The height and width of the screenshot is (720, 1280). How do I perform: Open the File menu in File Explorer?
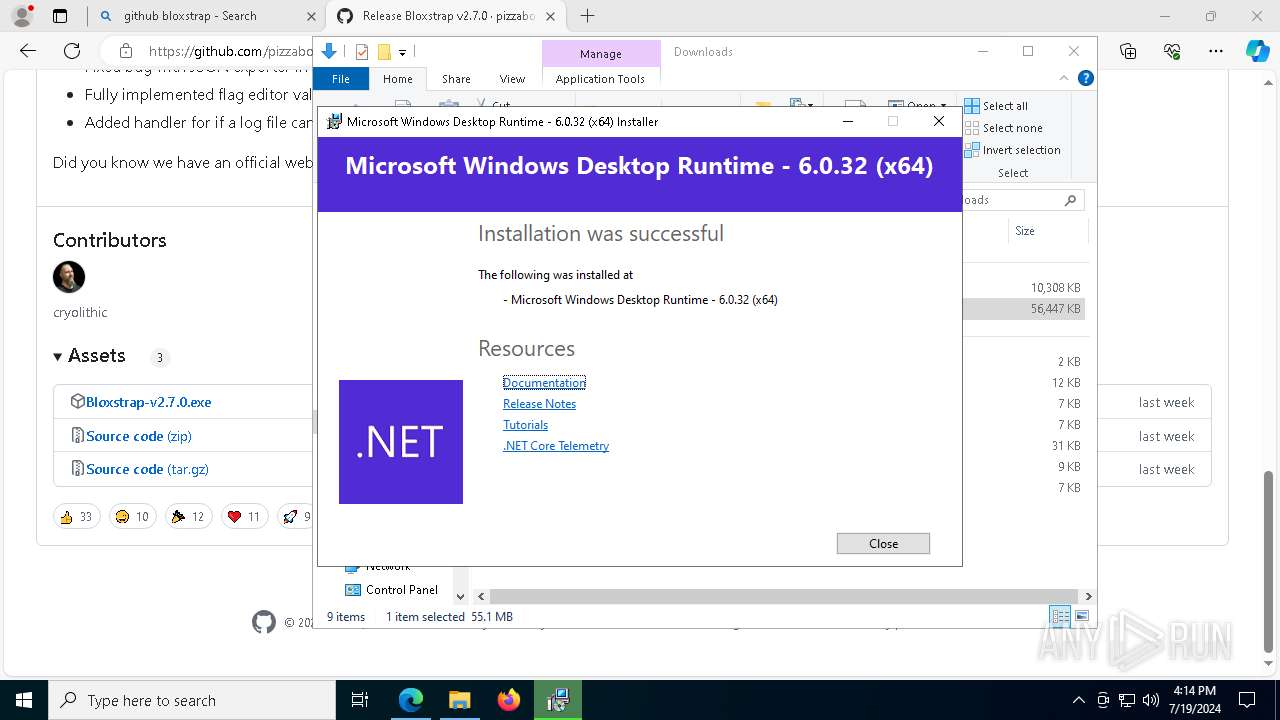click(341, 79)
